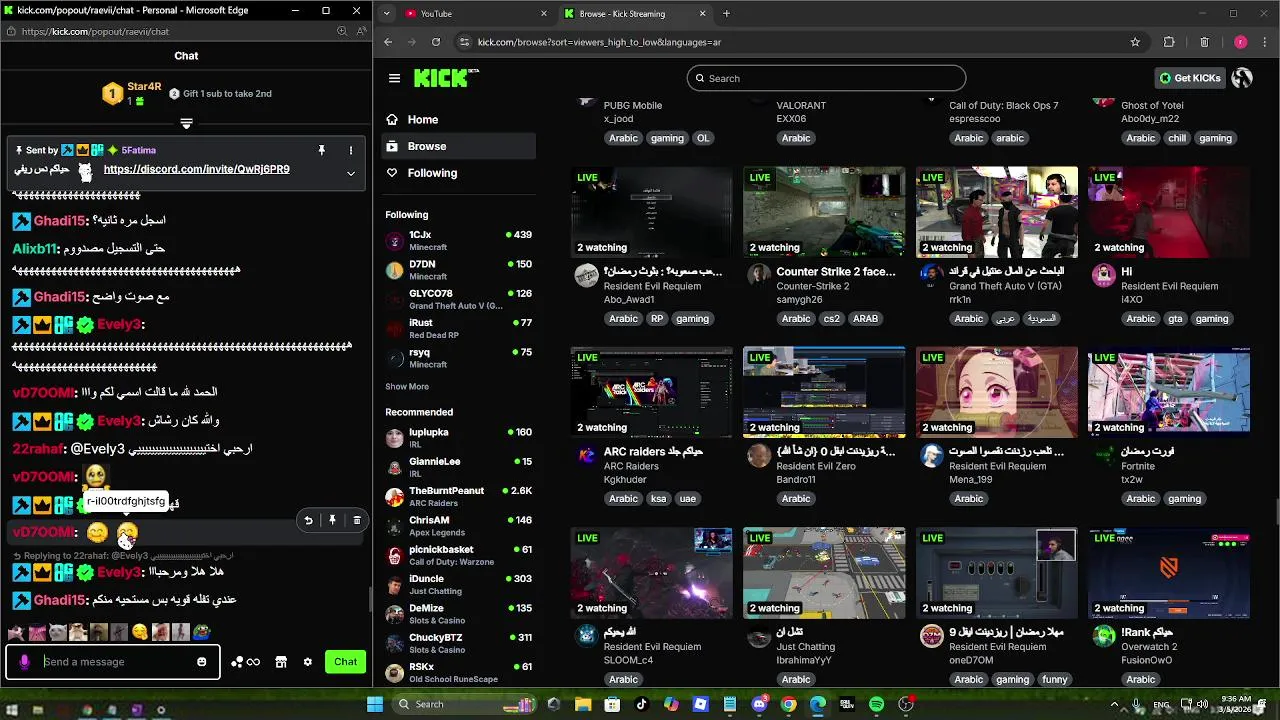Bookmark this page with the star icon
Viewport: 1280px width, 720px height.
tap(1135, 42)
